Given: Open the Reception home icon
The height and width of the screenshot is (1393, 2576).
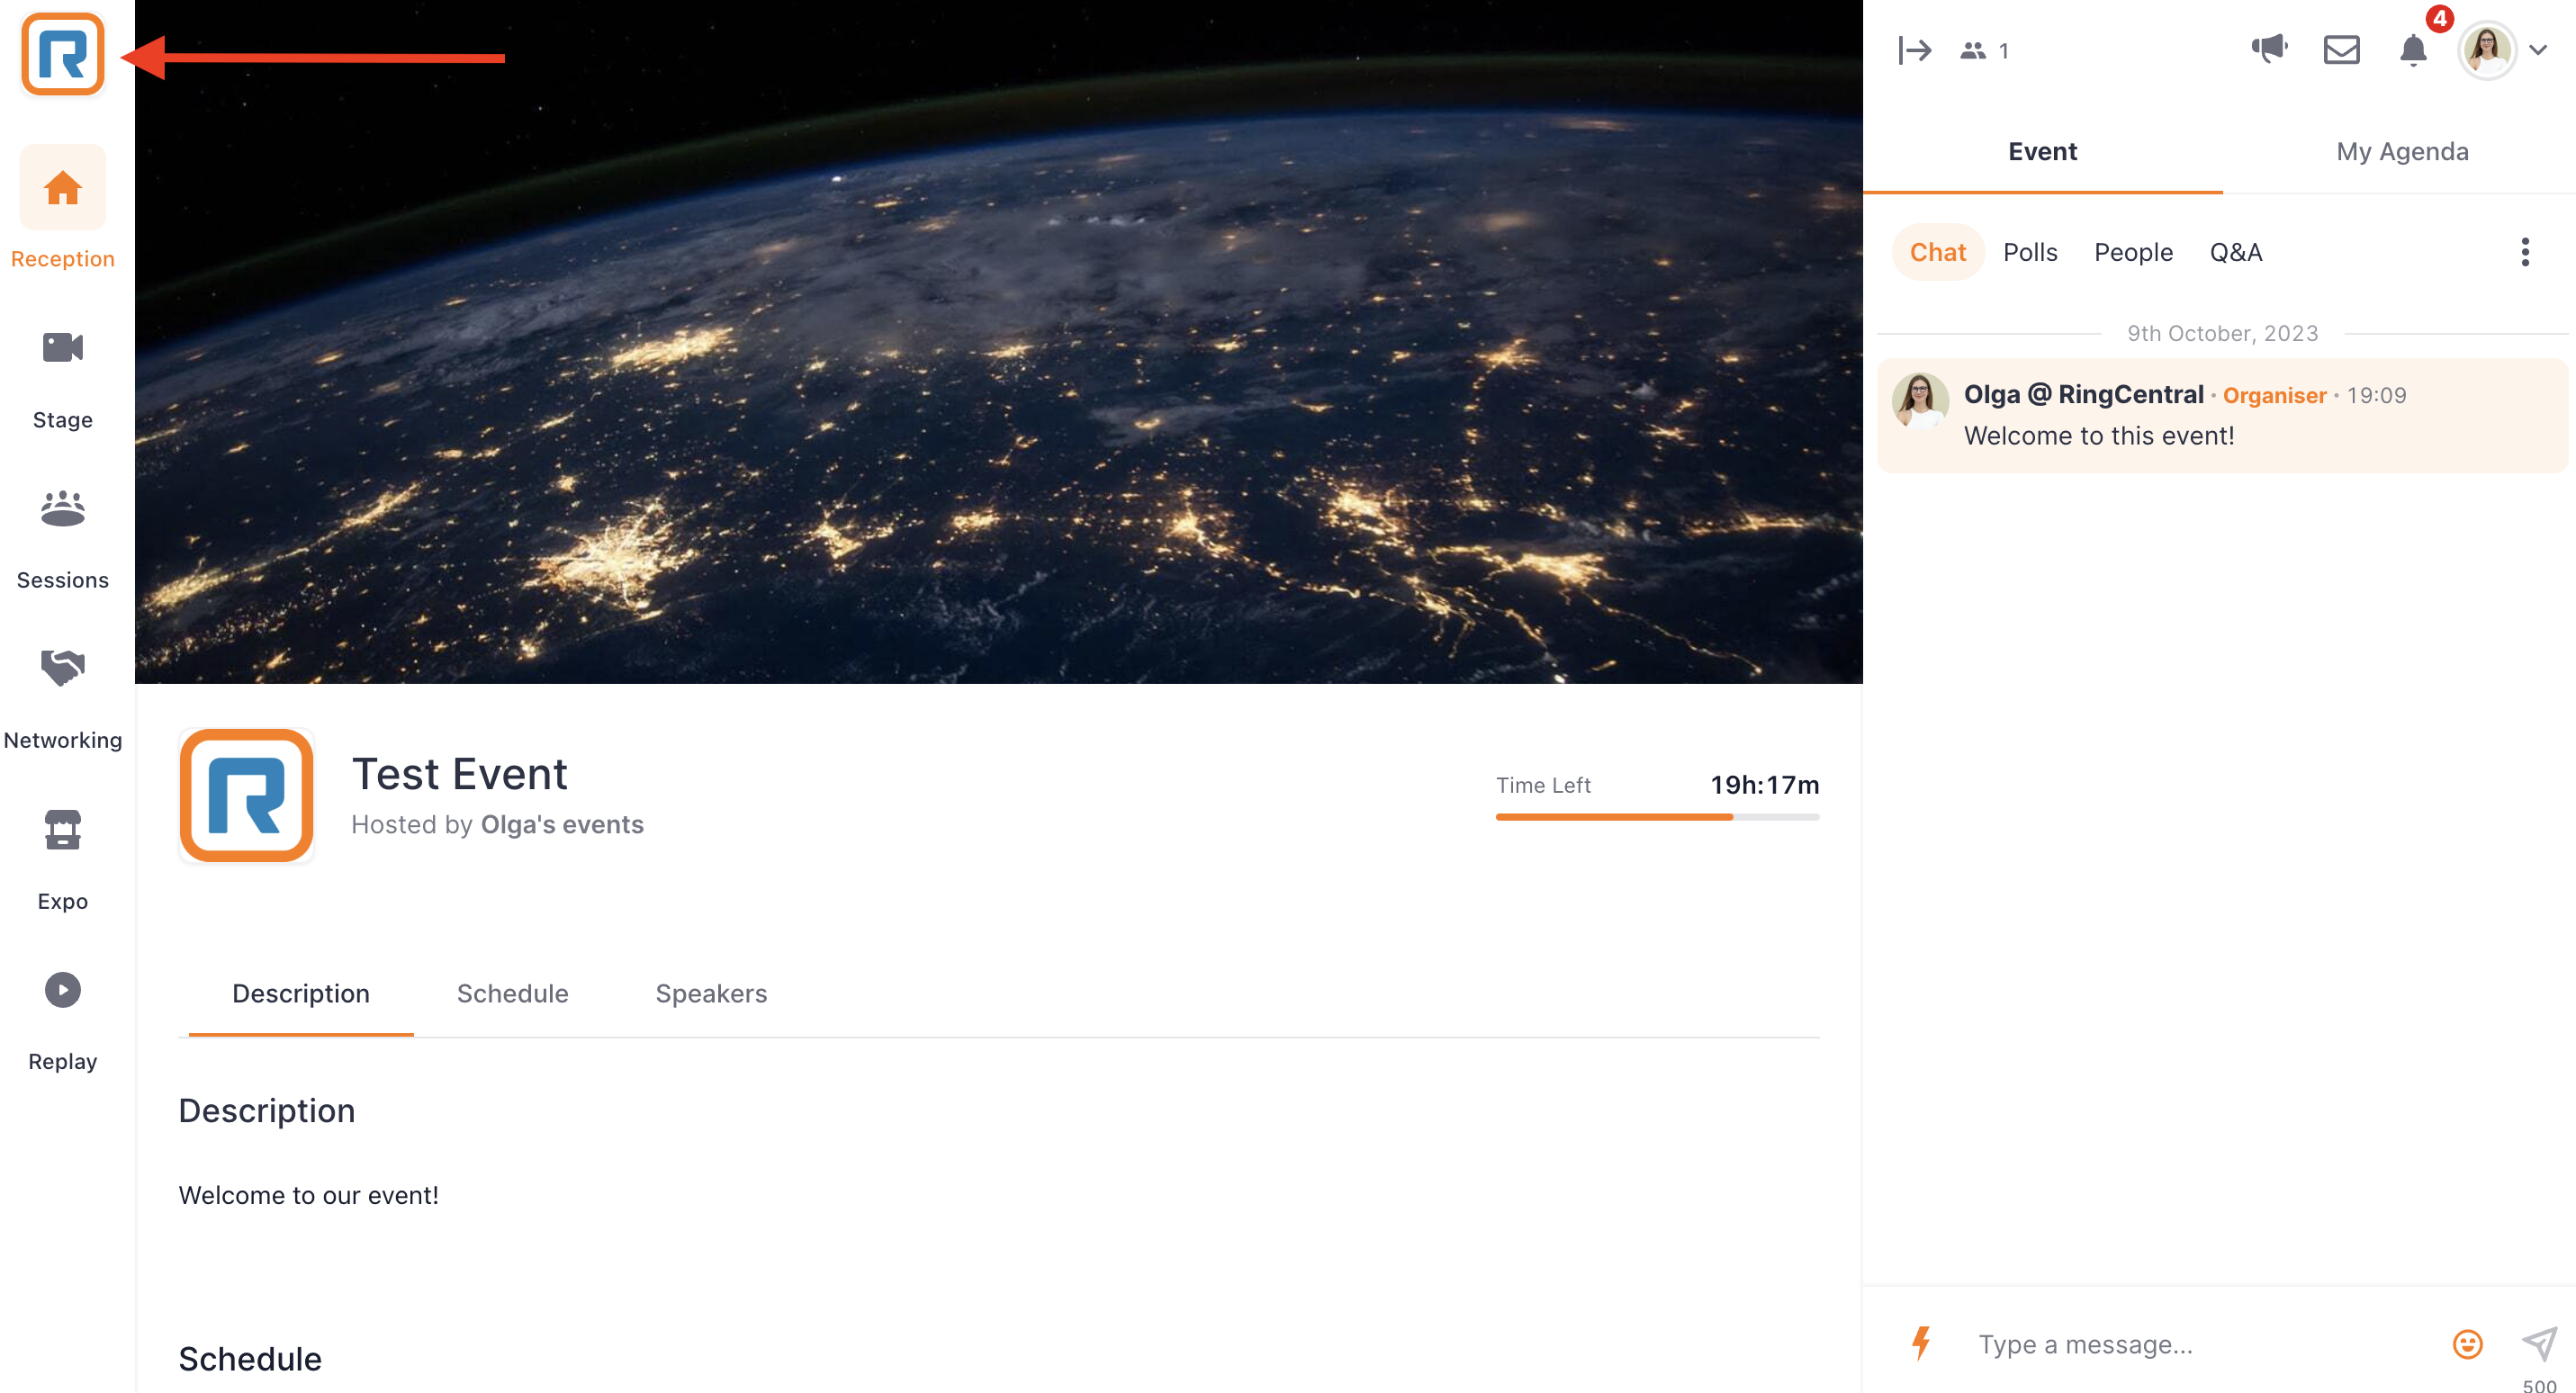Looking at the screenshot, I should [63, 187].
